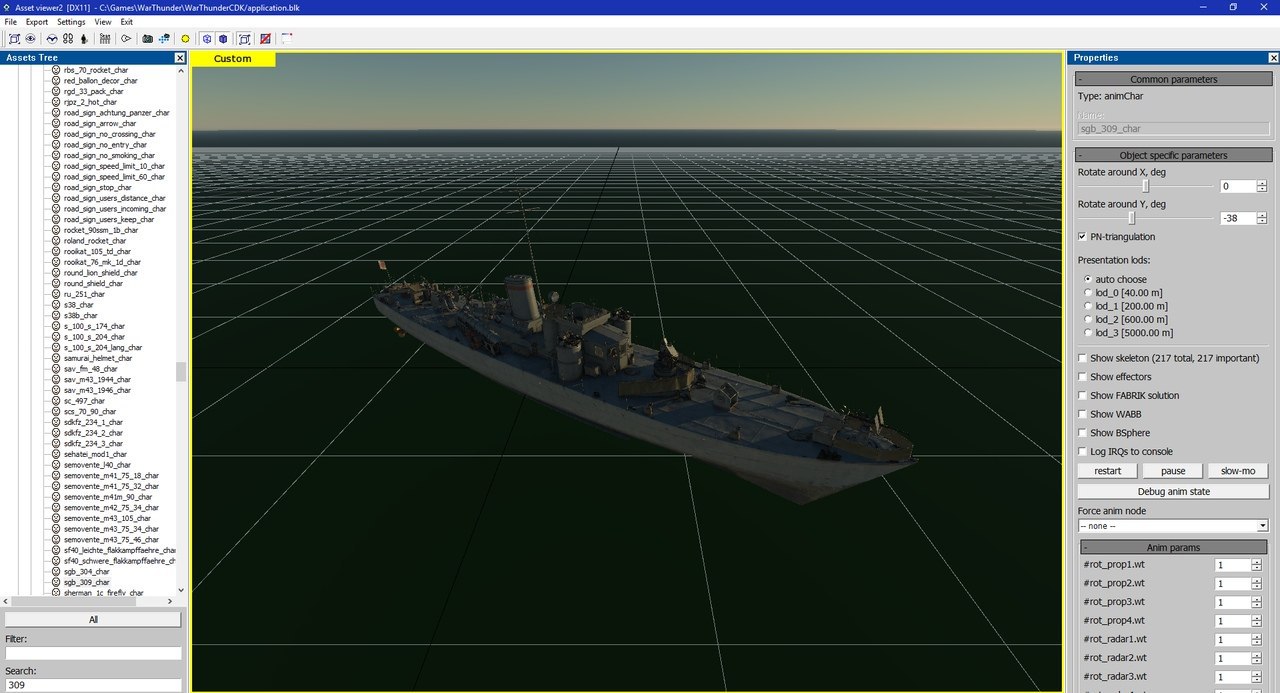Click the zoom-extents frame icon at toolbar start
This screenshot has height=693, width=1280.
click(x=15, y=39)
